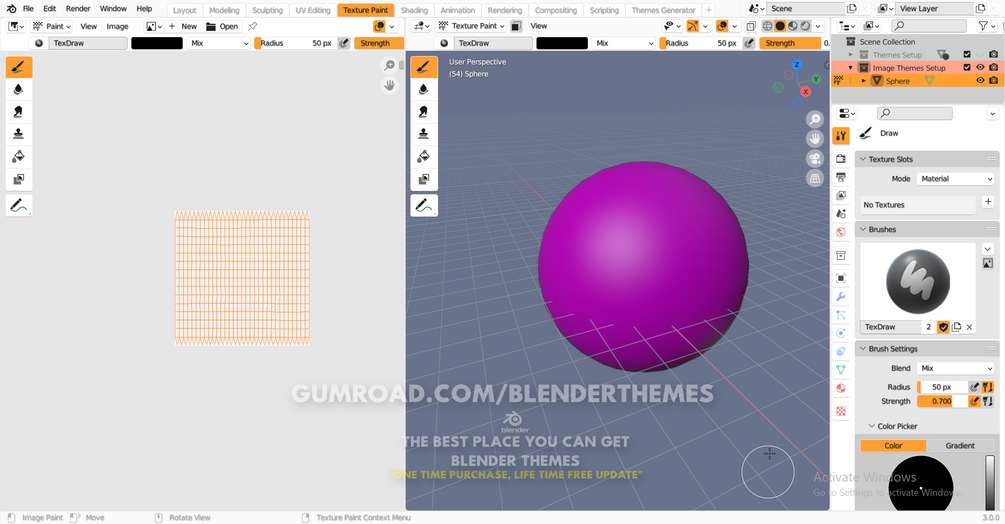The width and height of the screenshot is (1005, 524).
Task: Switch perspective/orthographic grid icon in viewport
Action: (x=815, y=179)
